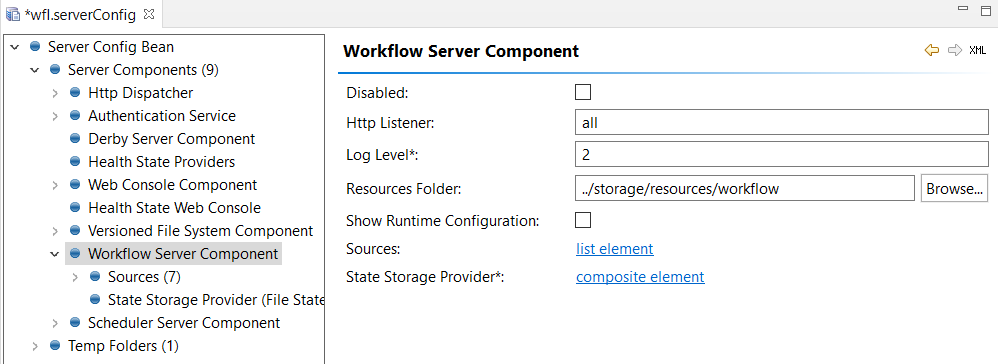Screen dimensions: 998x364
Task: Click the Server Components node icon
Action: coord(55,70)
